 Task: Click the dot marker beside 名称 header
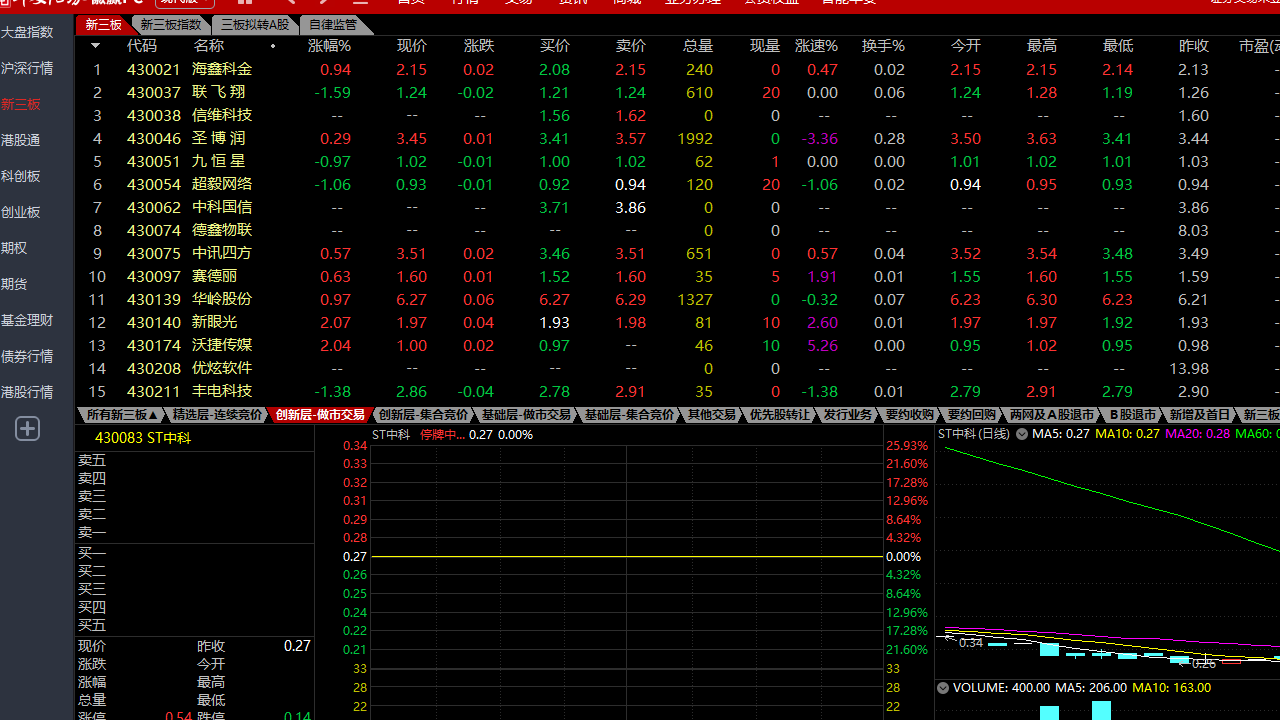coord(273,46)
